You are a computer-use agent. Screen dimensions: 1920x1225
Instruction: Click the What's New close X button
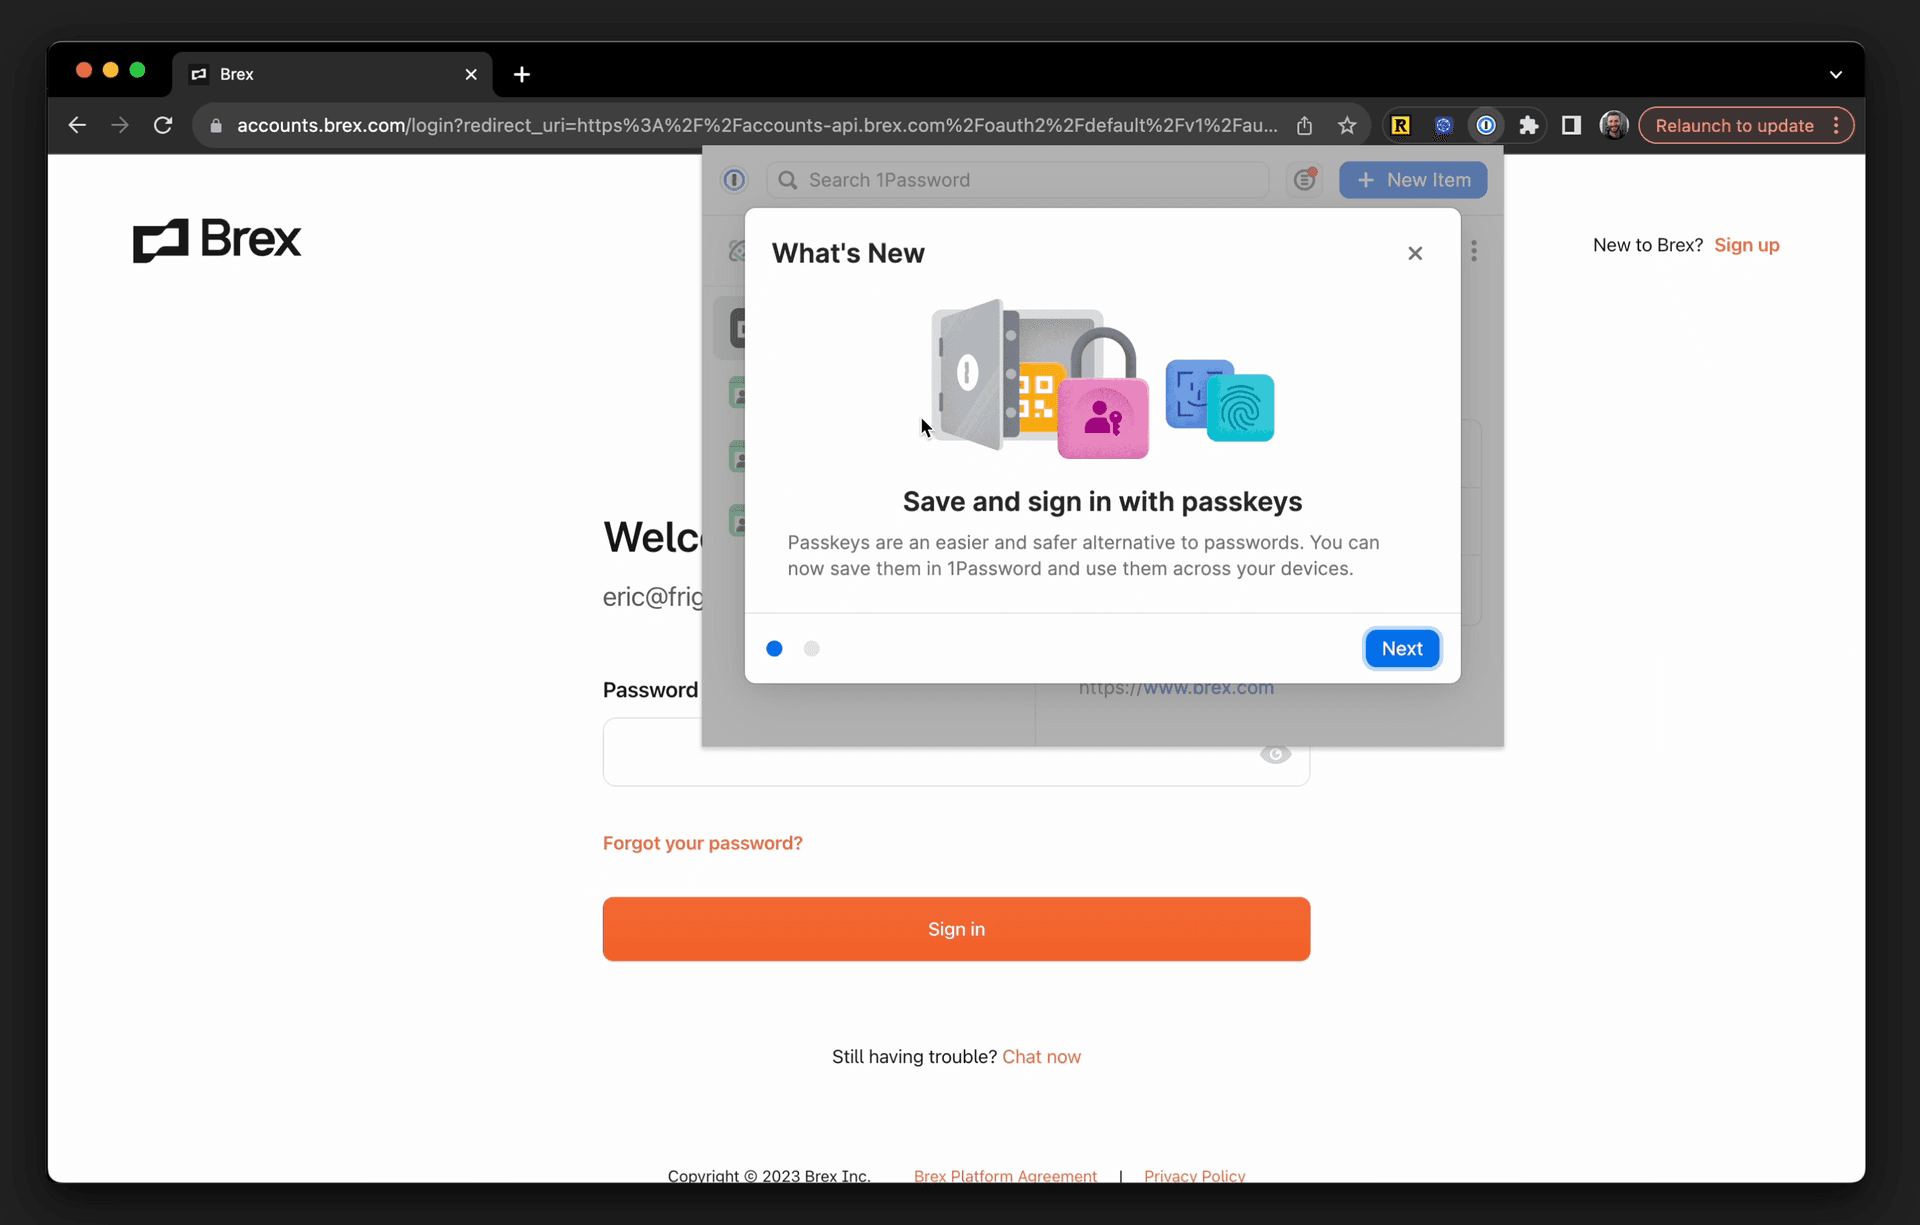1415,252
